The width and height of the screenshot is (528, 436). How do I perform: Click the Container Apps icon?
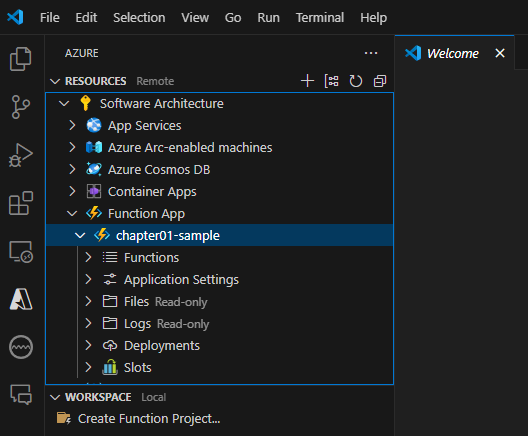point(94,191)
